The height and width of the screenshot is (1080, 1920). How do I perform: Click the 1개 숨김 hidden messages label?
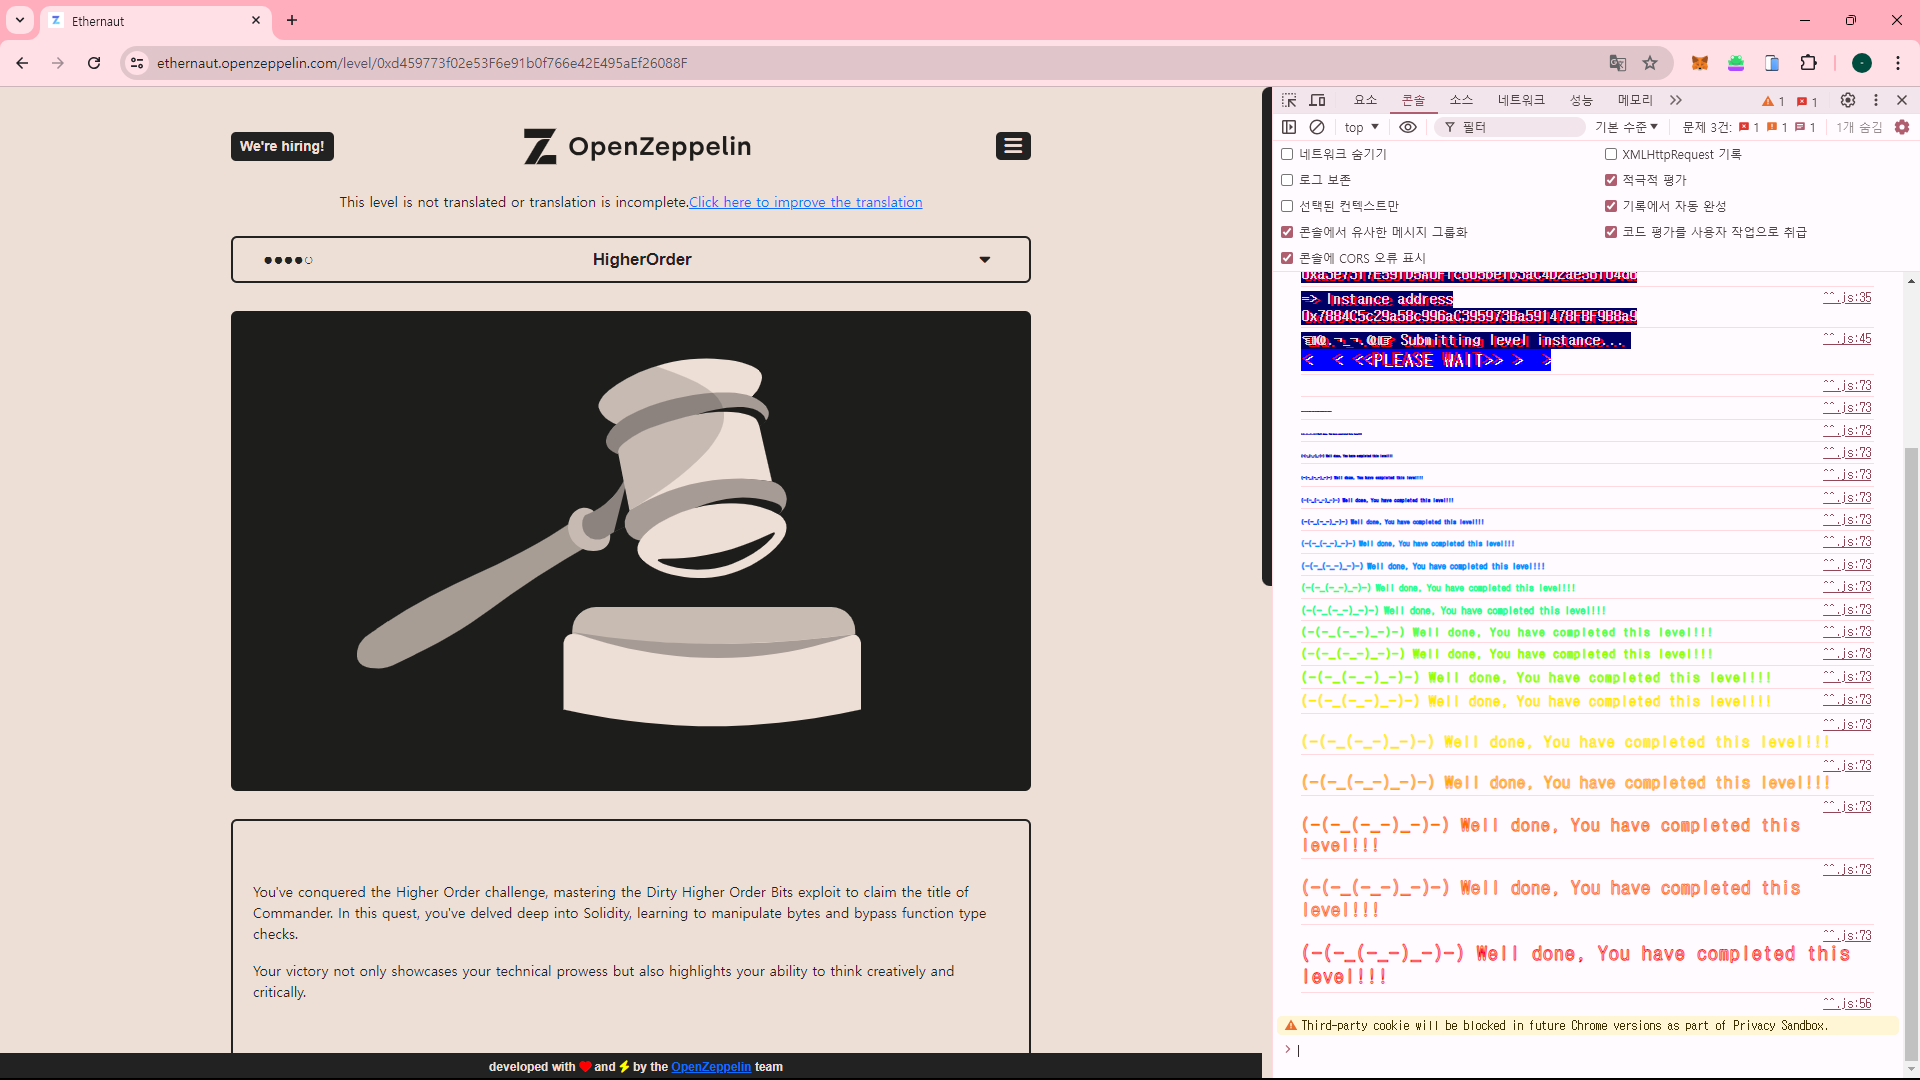click(1859, 127)
